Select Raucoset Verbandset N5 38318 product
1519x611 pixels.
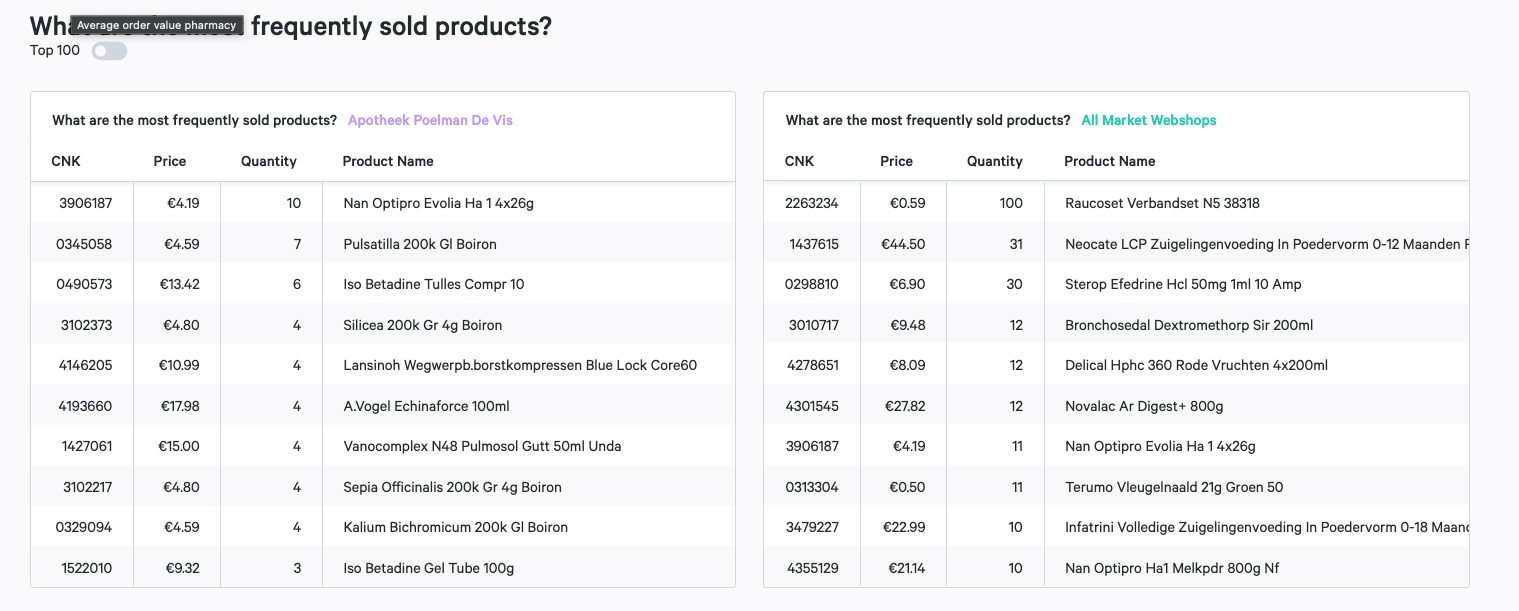pos(1163,203)
